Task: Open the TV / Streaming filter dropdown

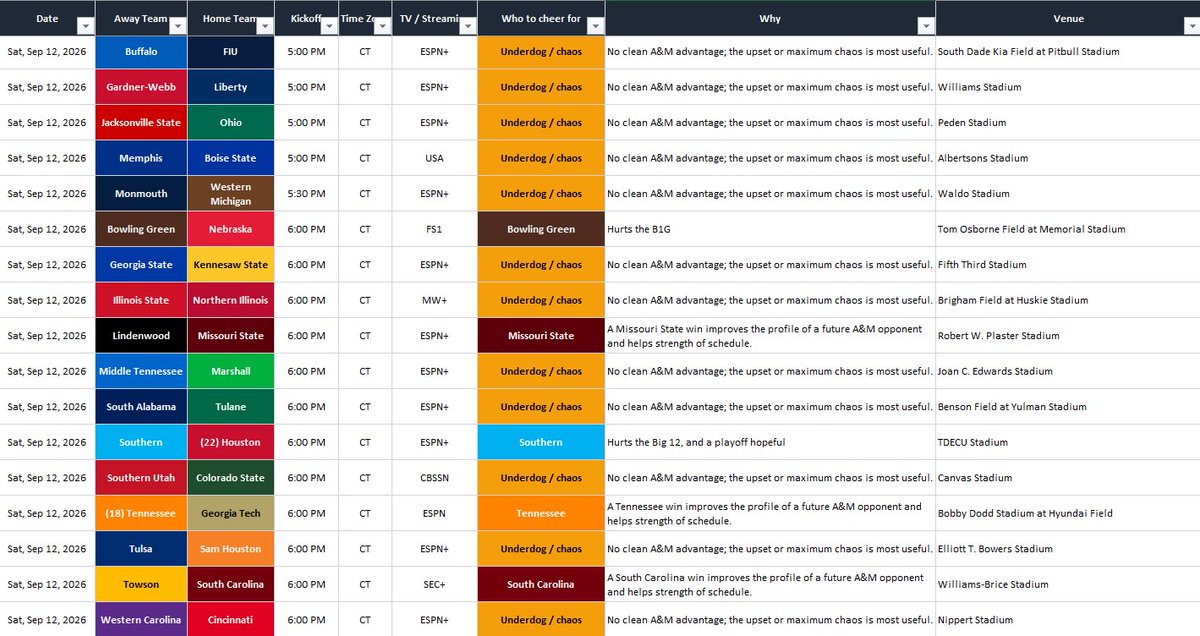Action: 466,25
